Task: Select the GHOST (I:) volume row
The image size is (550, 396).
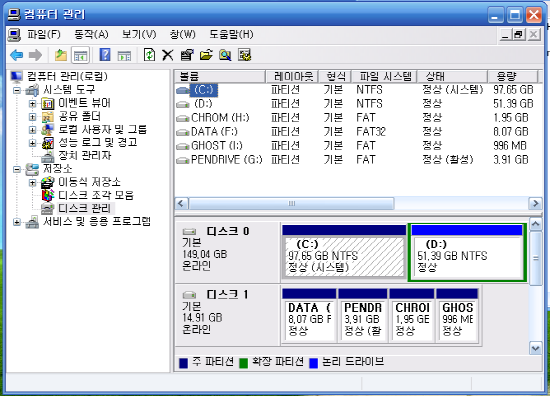Action: tap(358, 146)
